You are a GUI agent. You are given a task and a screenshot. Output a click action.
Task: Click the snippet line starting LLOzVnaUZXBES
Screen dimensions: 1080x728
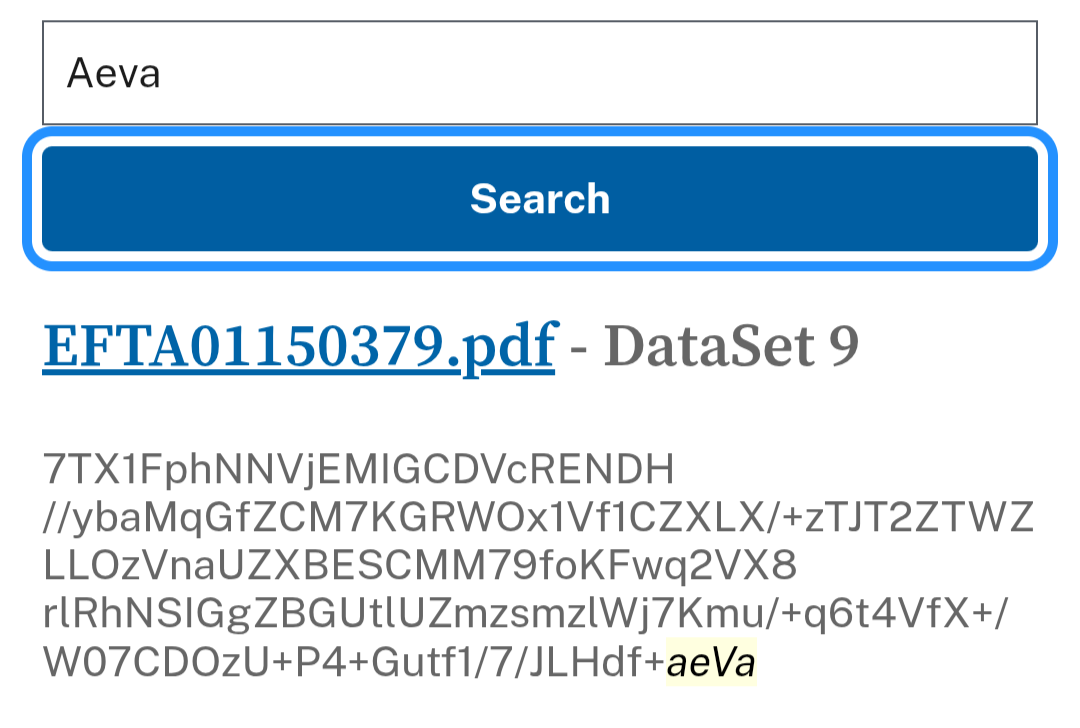[420, 566]
